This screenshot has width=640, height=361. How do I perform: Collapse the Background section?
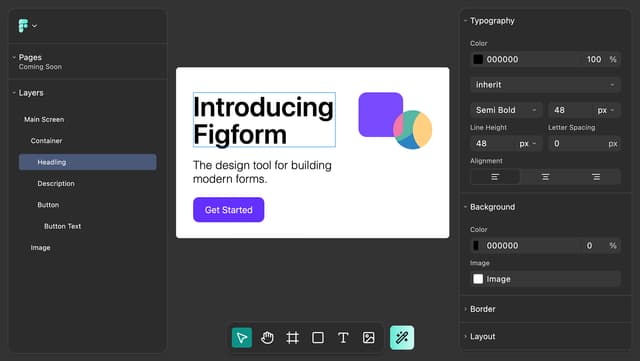click(x=465, y=207)
